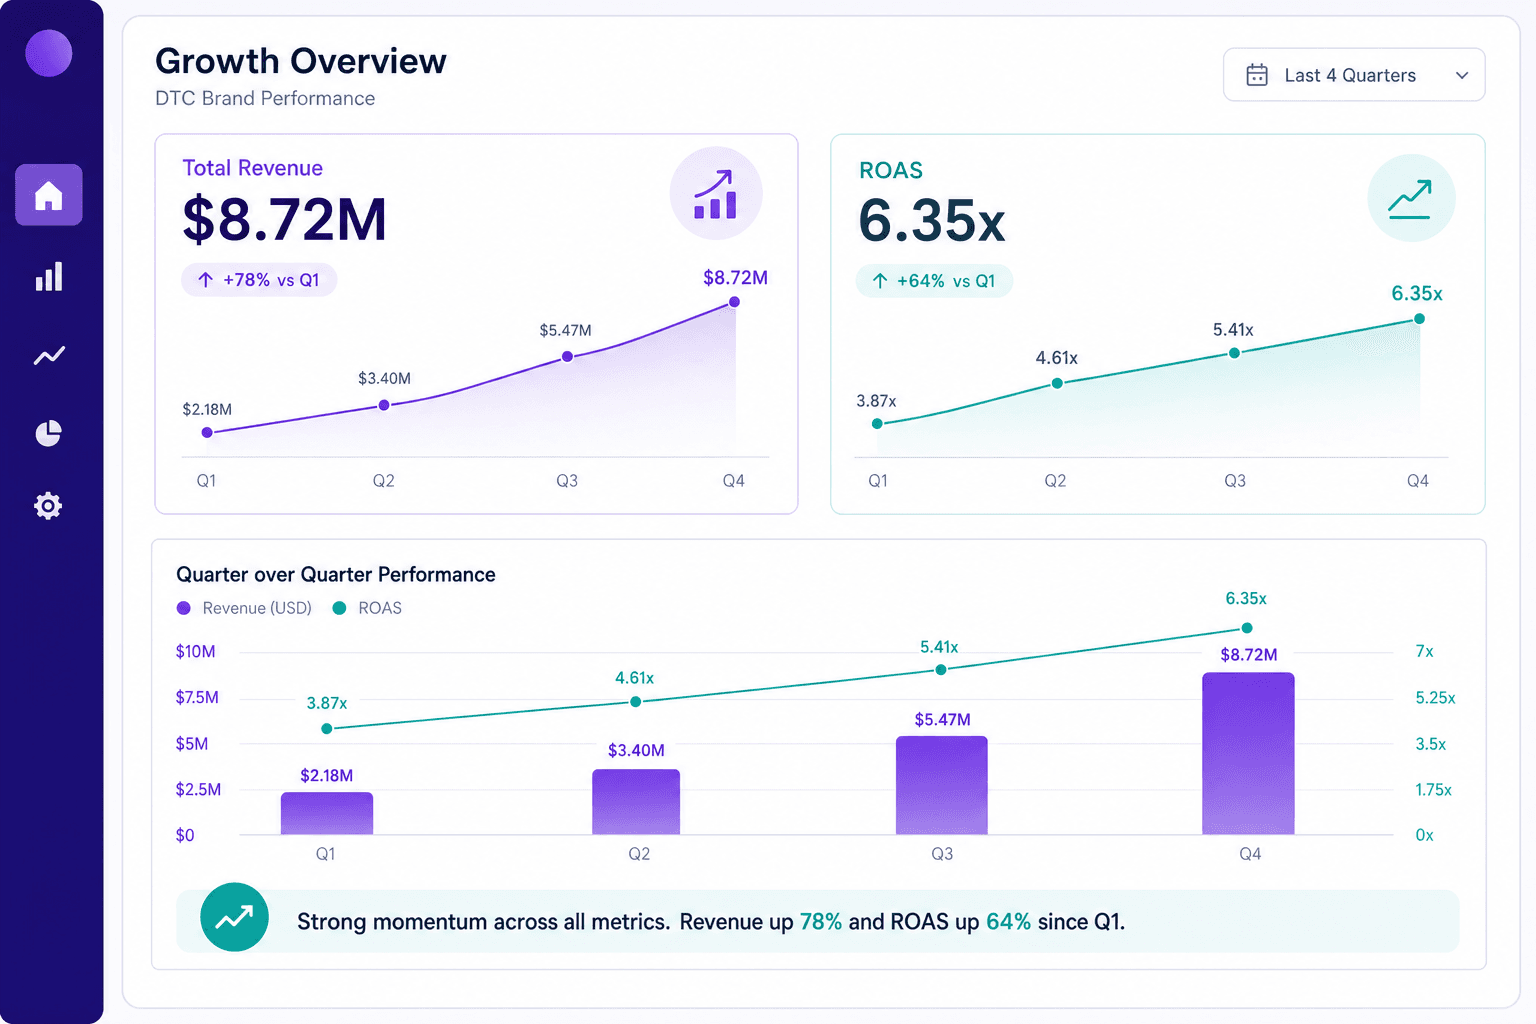Click the calendar icon in date selector
The image size is (1536, 1024).
(x=1257, y=75)
